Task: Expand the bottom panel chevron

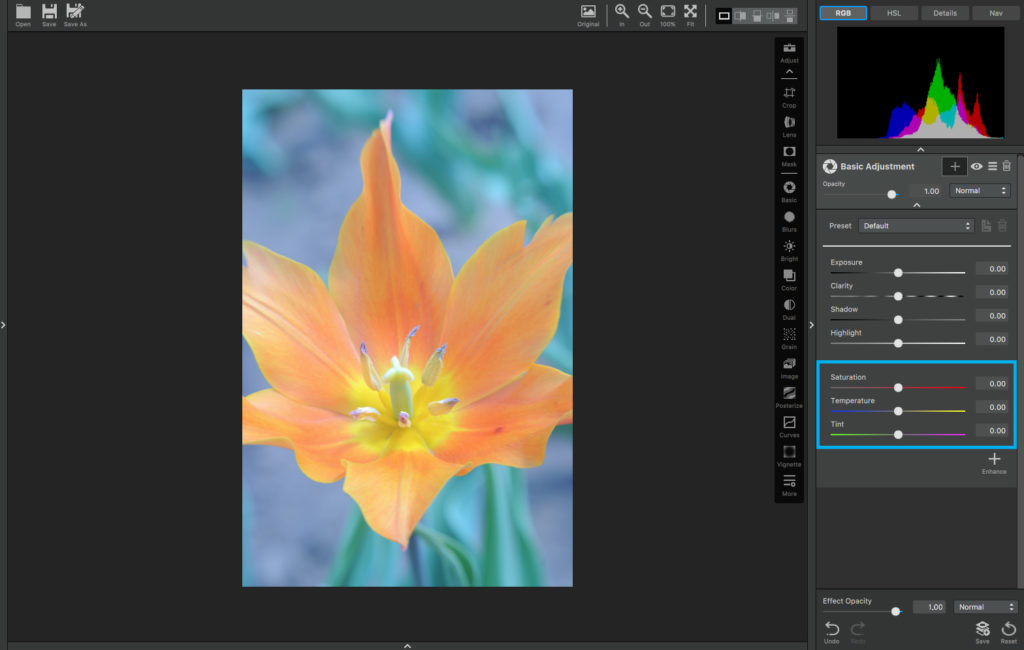Action: [408, 645]
